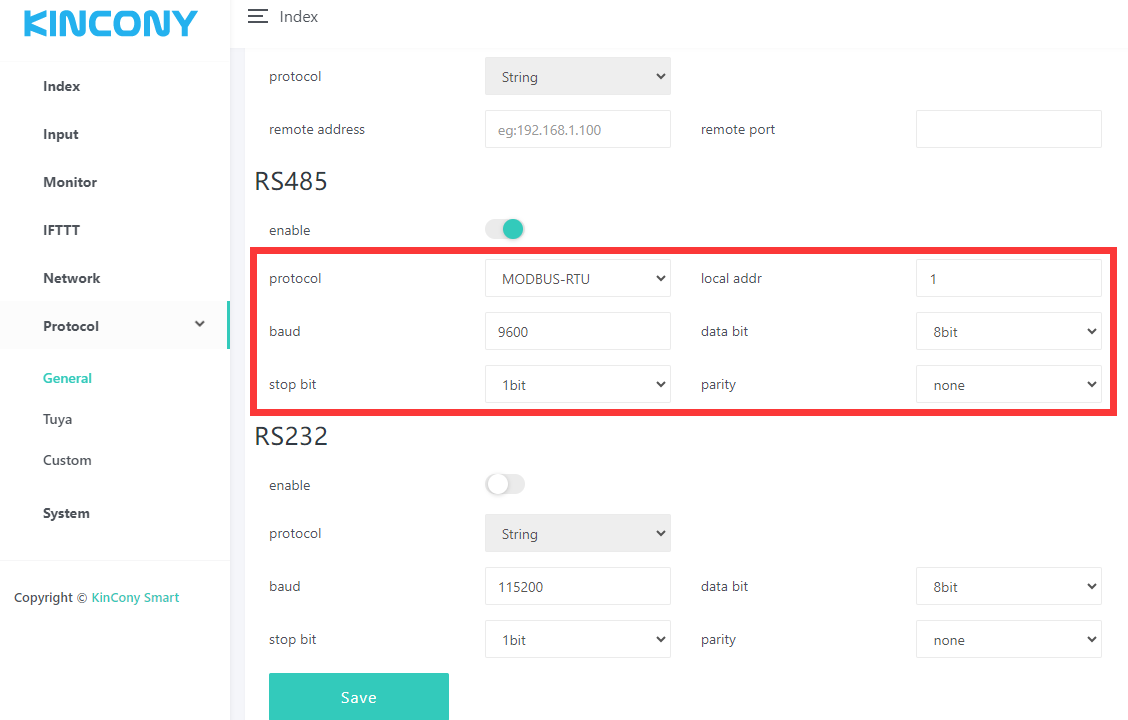The image size is (1128, 720).
Task: Toggle the RS485 enable switch
Action: click(x=505, y=230)
